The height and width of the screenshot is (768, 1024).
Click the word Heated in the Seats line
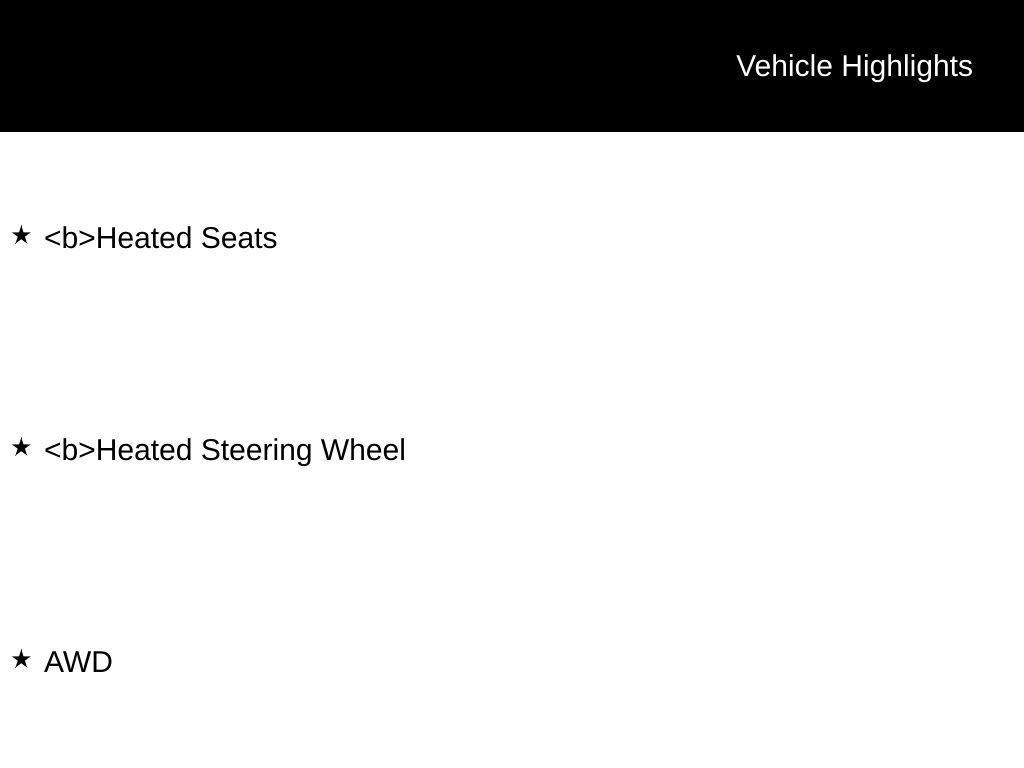click(x=145, y=239)
